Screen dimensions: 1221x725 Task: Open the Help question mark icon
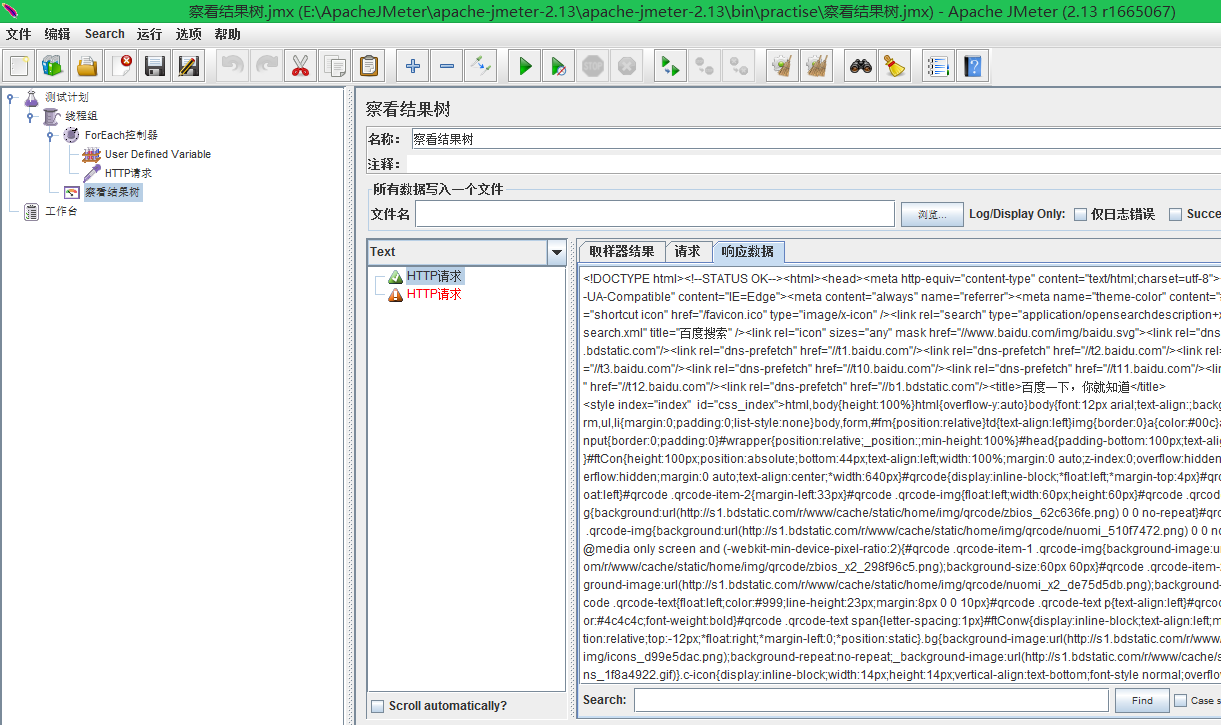[972, 67]
